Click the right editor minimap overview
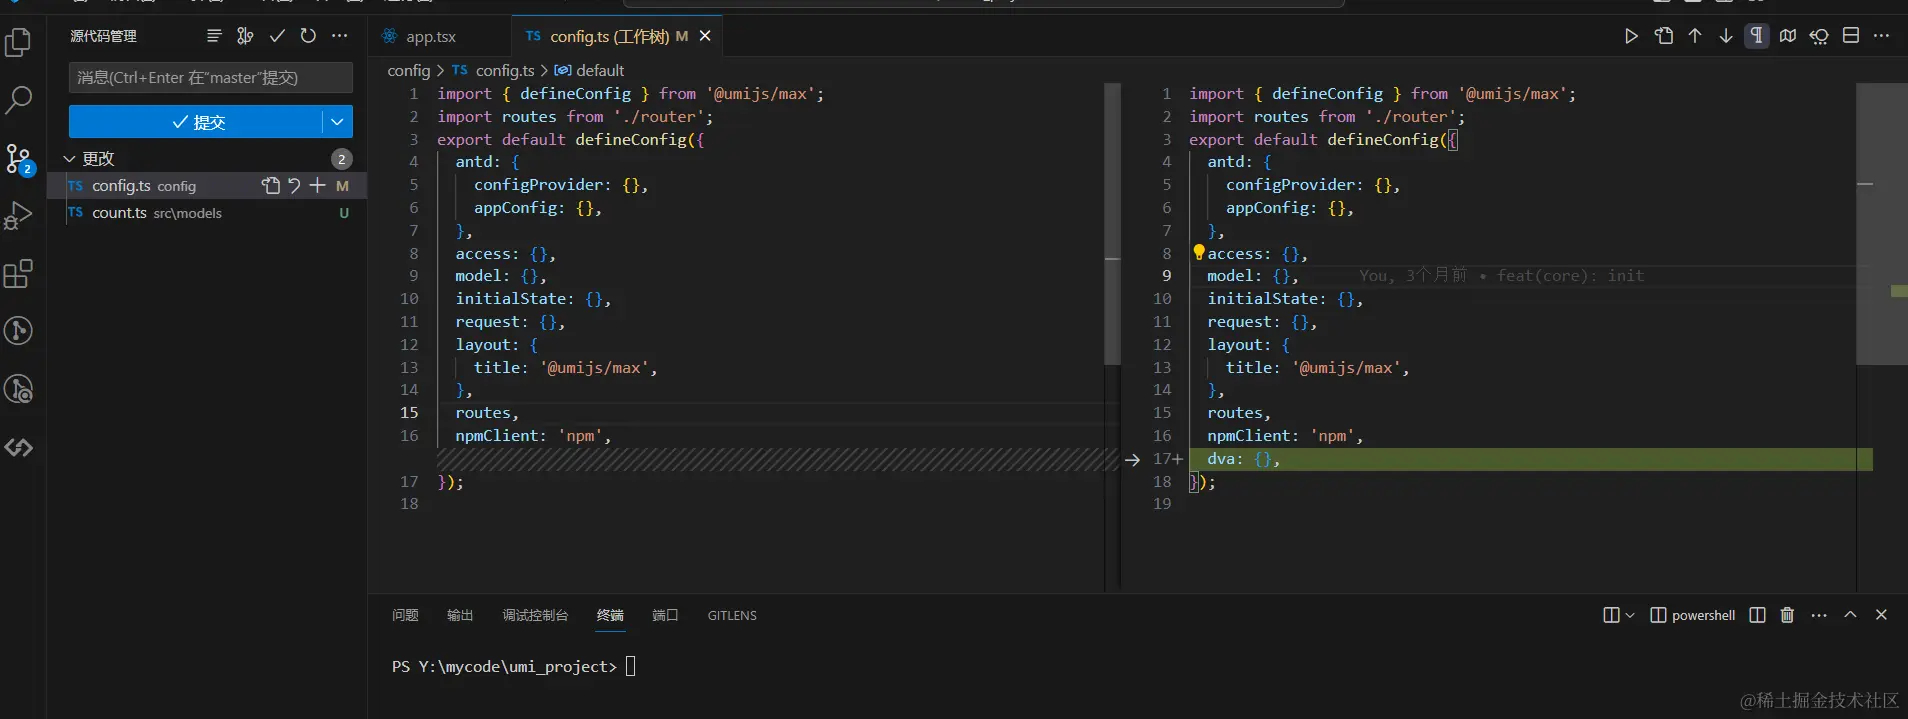Viewport: 1908px width, 719px height. click(1880, 224)
